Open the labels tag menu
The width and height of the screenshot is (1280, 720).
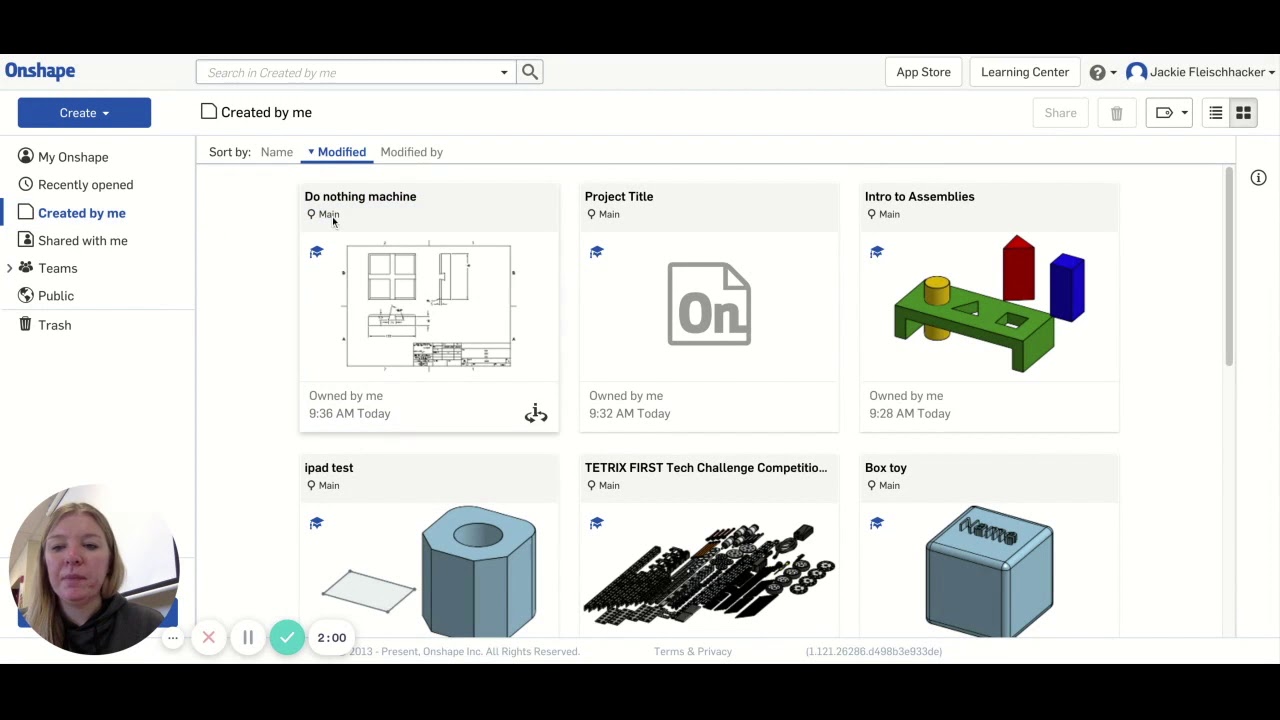coord(1170,113)
